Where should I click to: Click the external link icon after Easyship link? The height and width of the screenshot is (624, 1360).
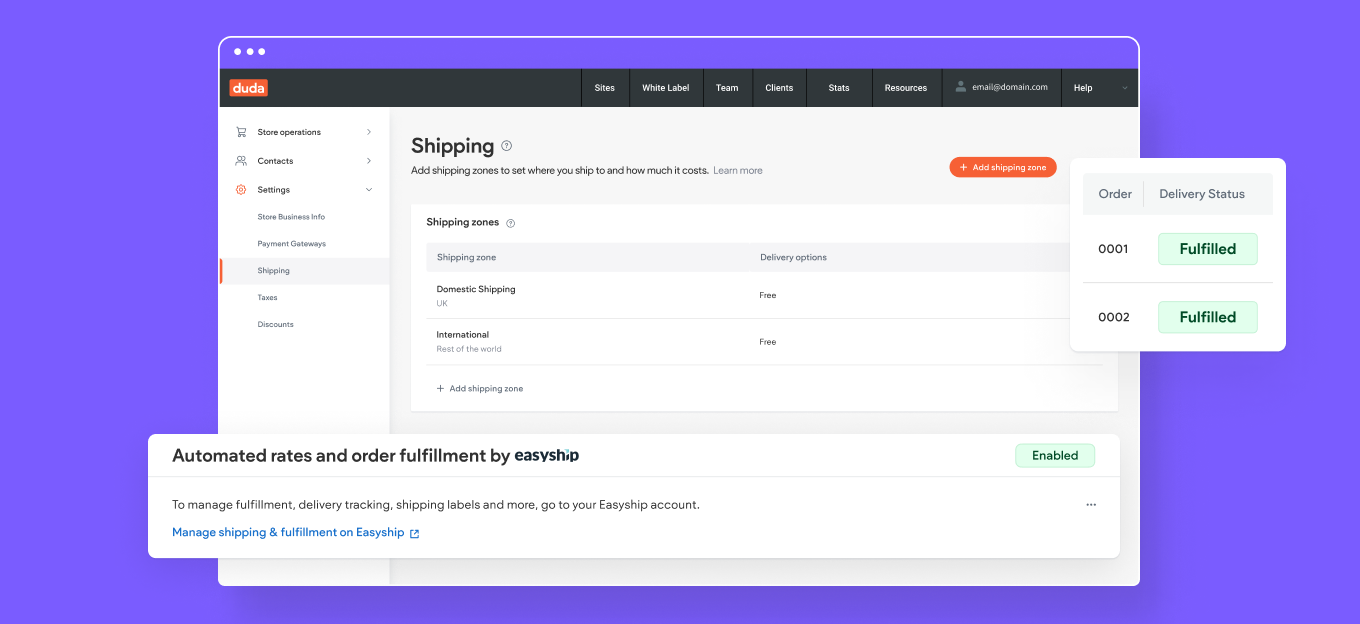click(415, 533)
